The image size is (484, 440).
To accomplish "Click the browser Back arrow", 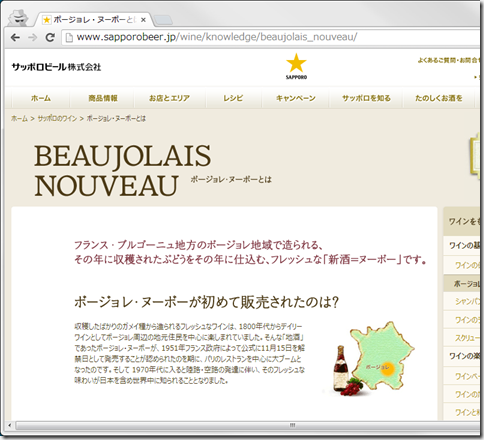I will (15, 37).
